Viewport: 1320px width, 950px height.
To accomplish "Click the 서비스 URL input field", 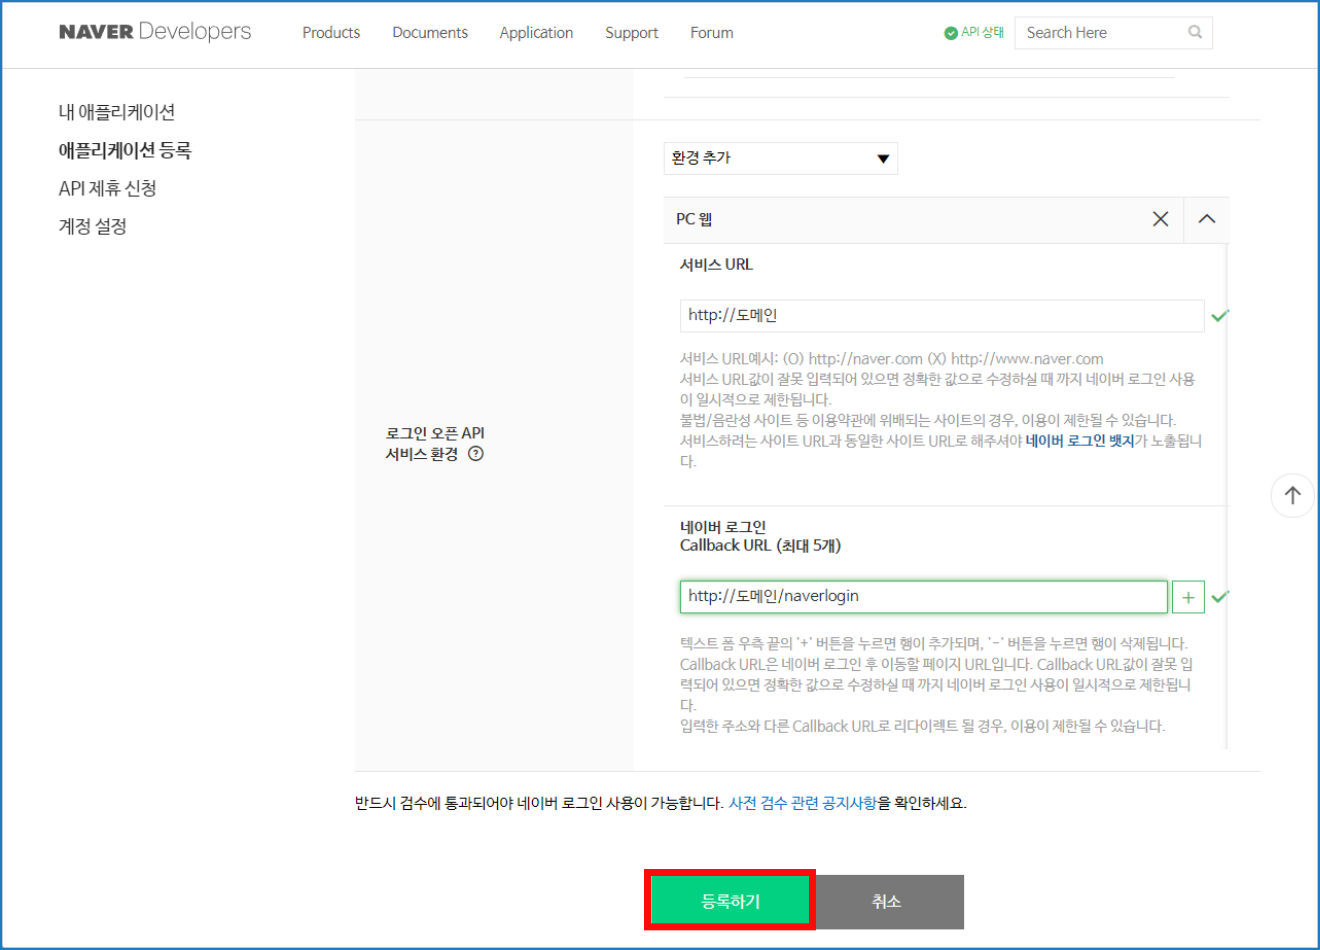I will (x=941, y=315).
